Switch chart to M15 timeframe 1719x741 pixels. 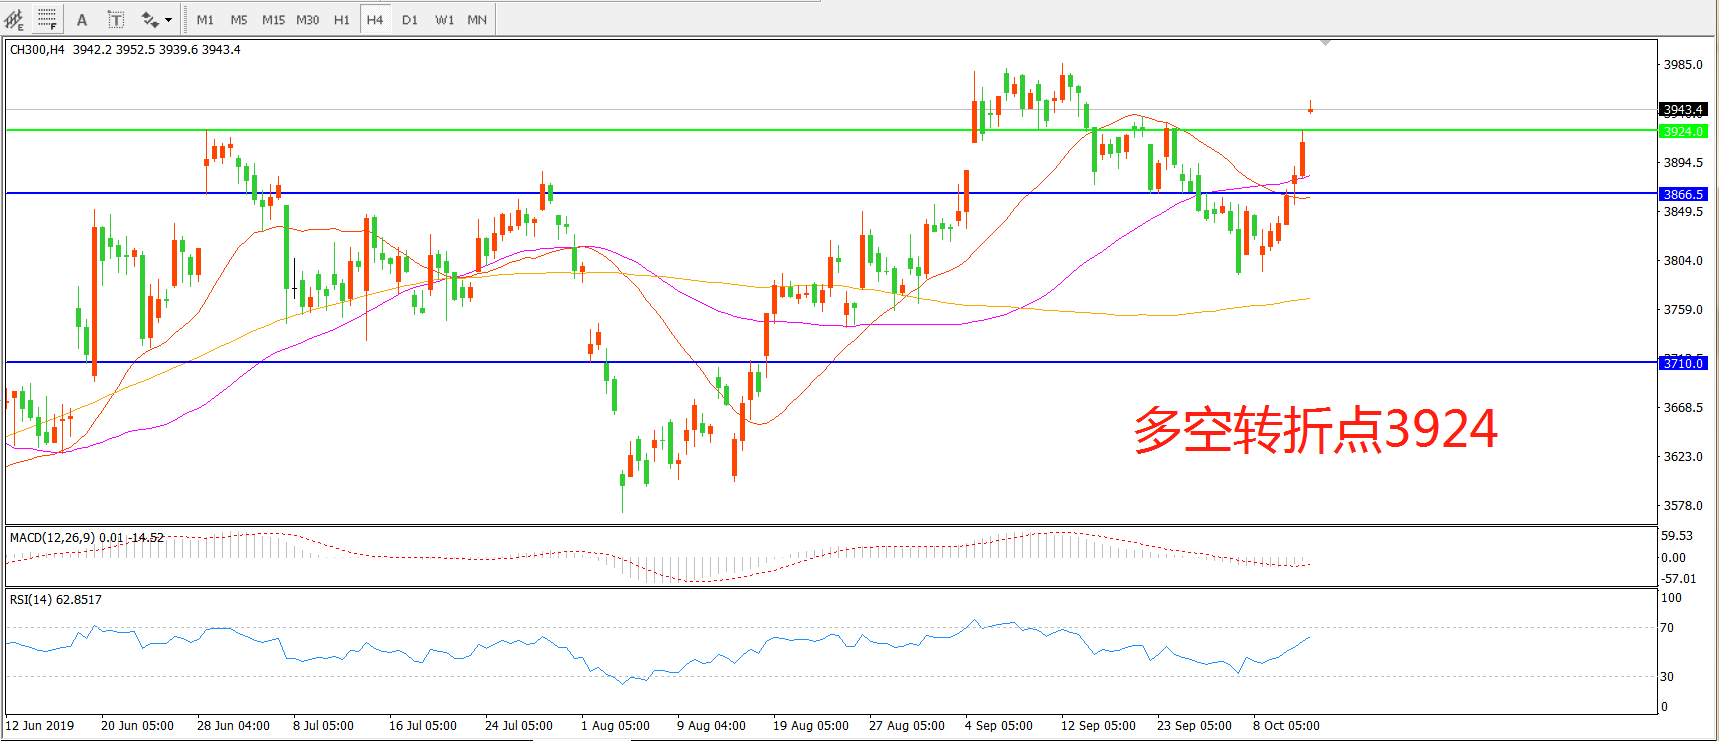[x=273, y=19]
